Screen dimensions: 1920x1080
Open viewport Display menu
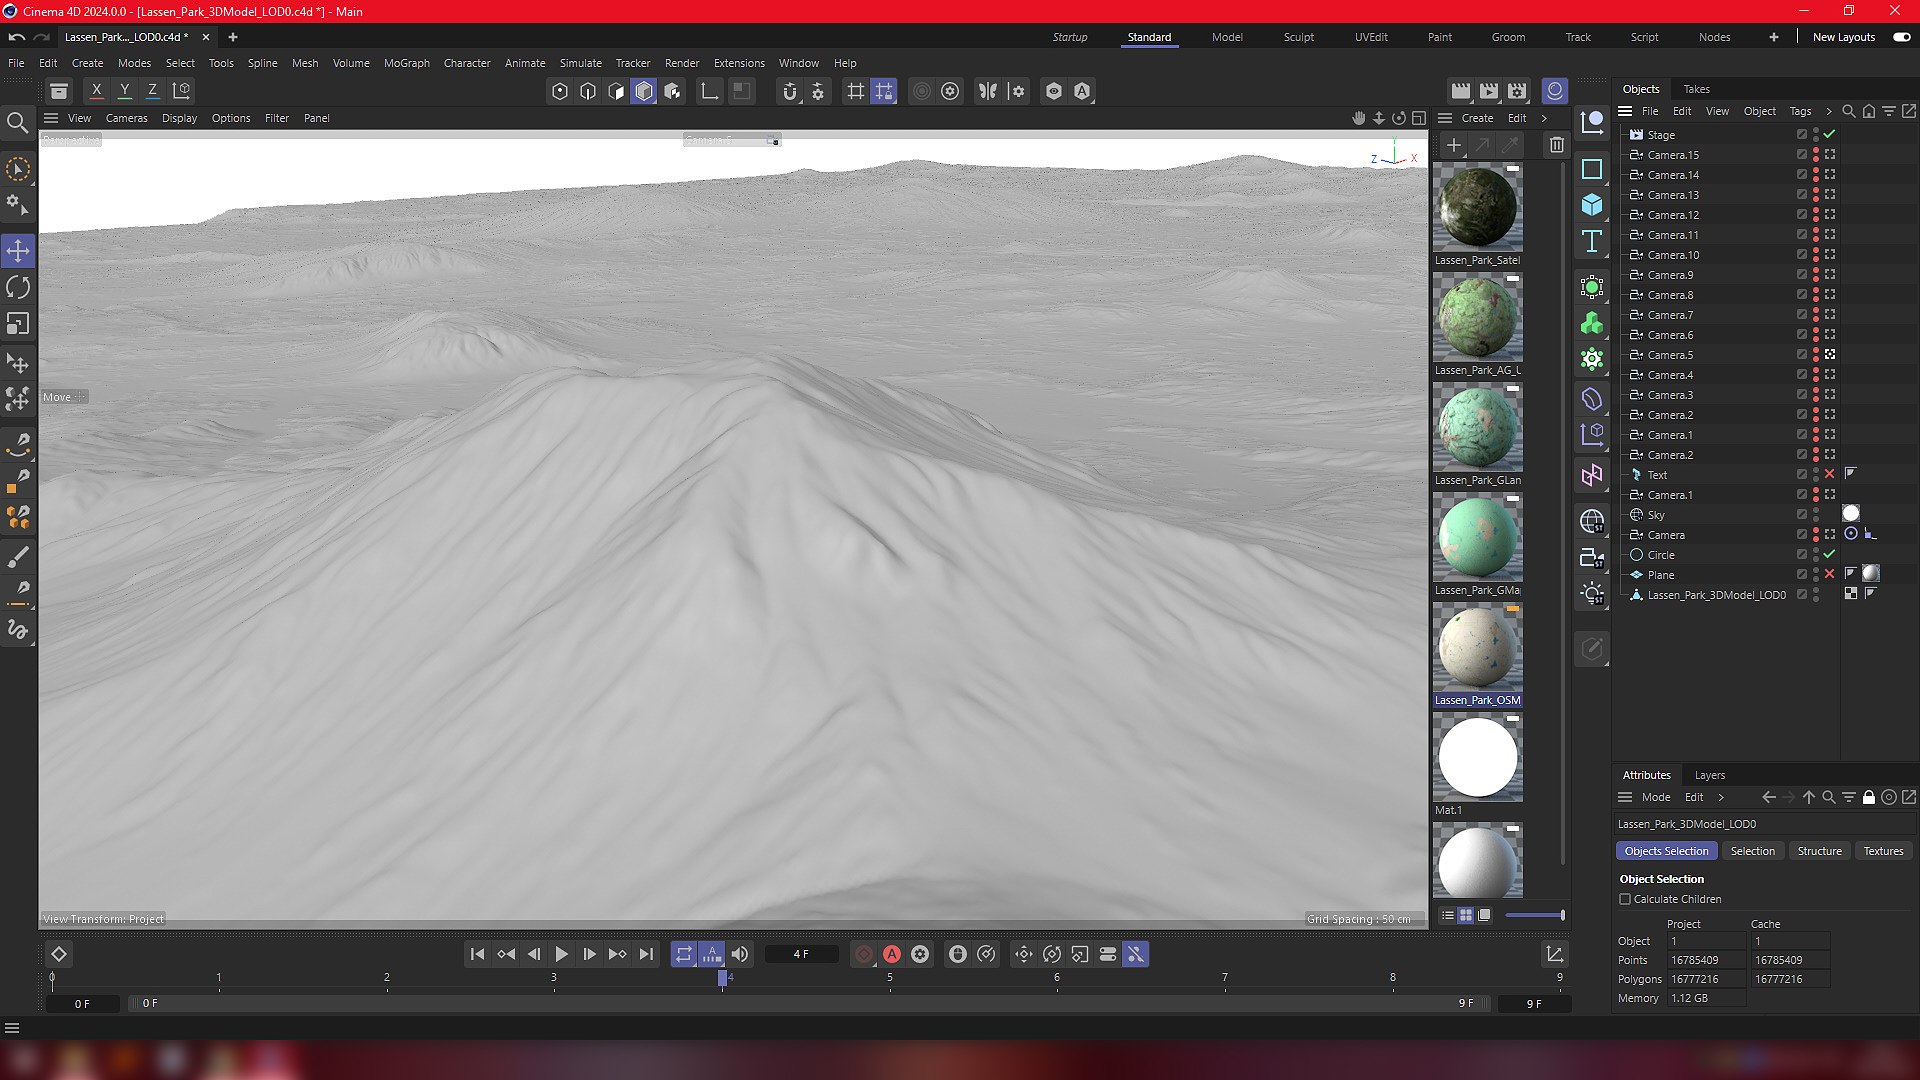[x=179, y=118]
